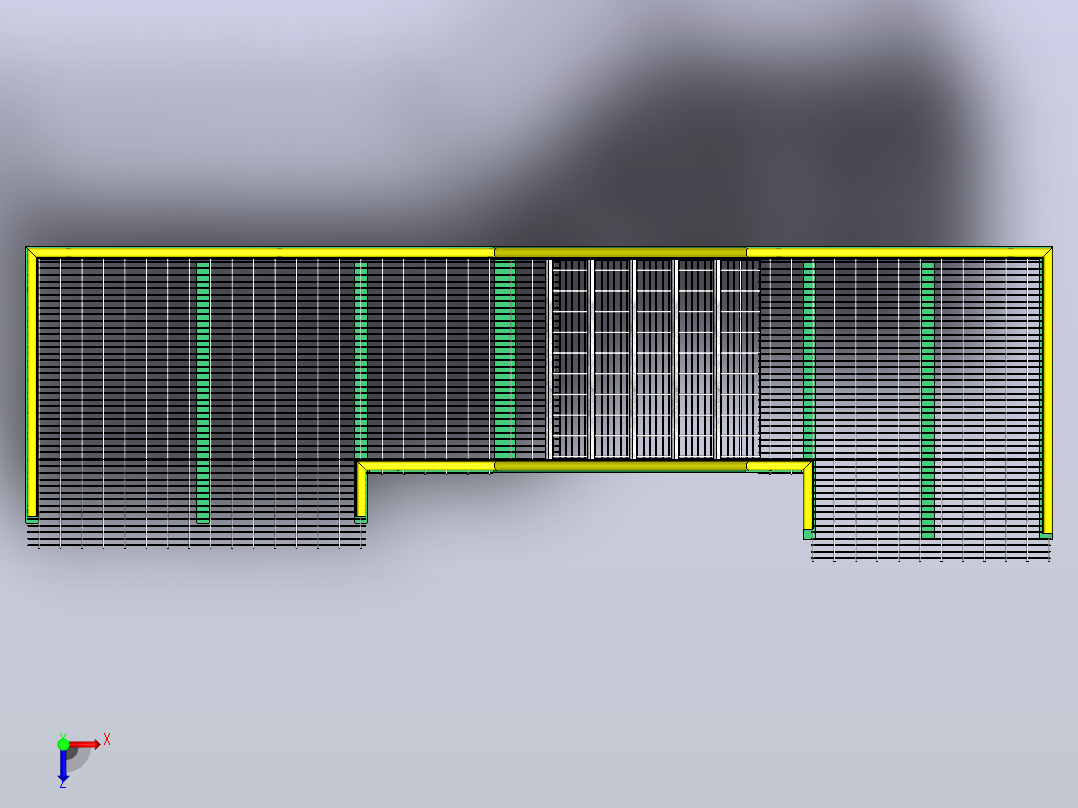Click the red X axis arrow of the triad

point(85,745)
